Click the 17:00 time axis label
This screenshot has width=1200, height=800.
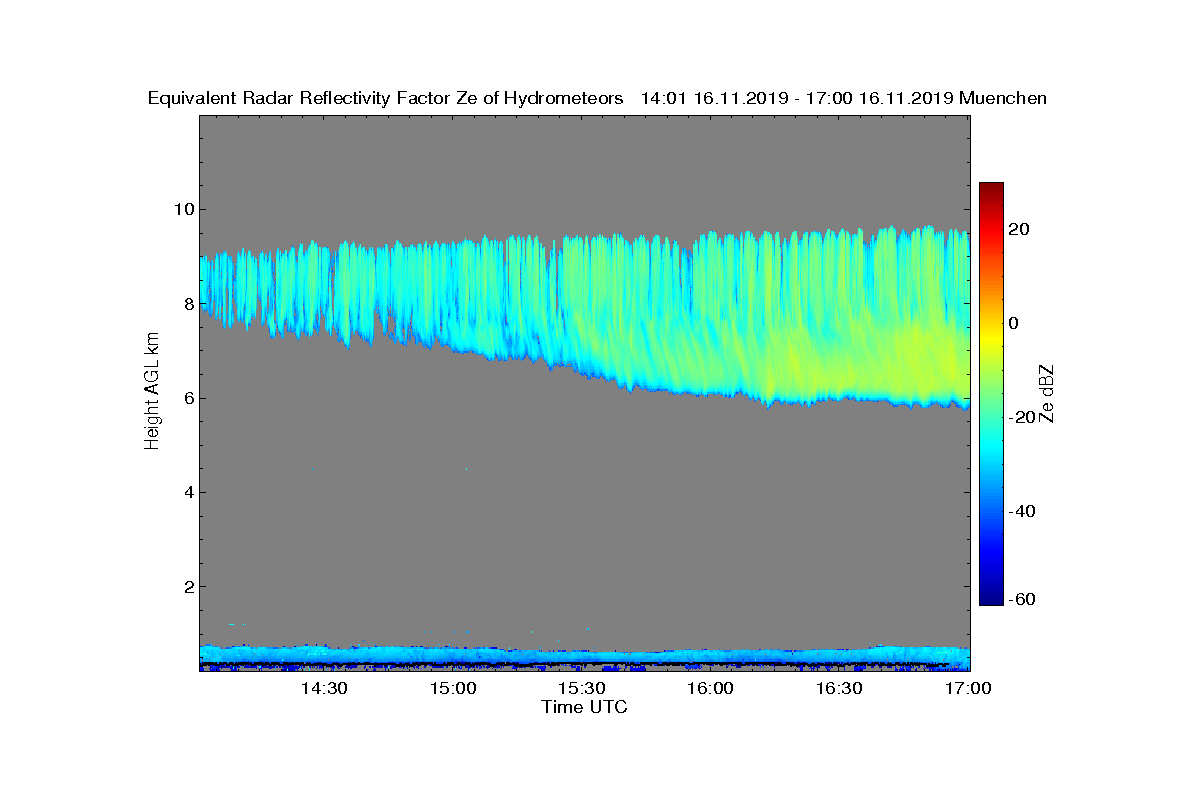(969, 689)
